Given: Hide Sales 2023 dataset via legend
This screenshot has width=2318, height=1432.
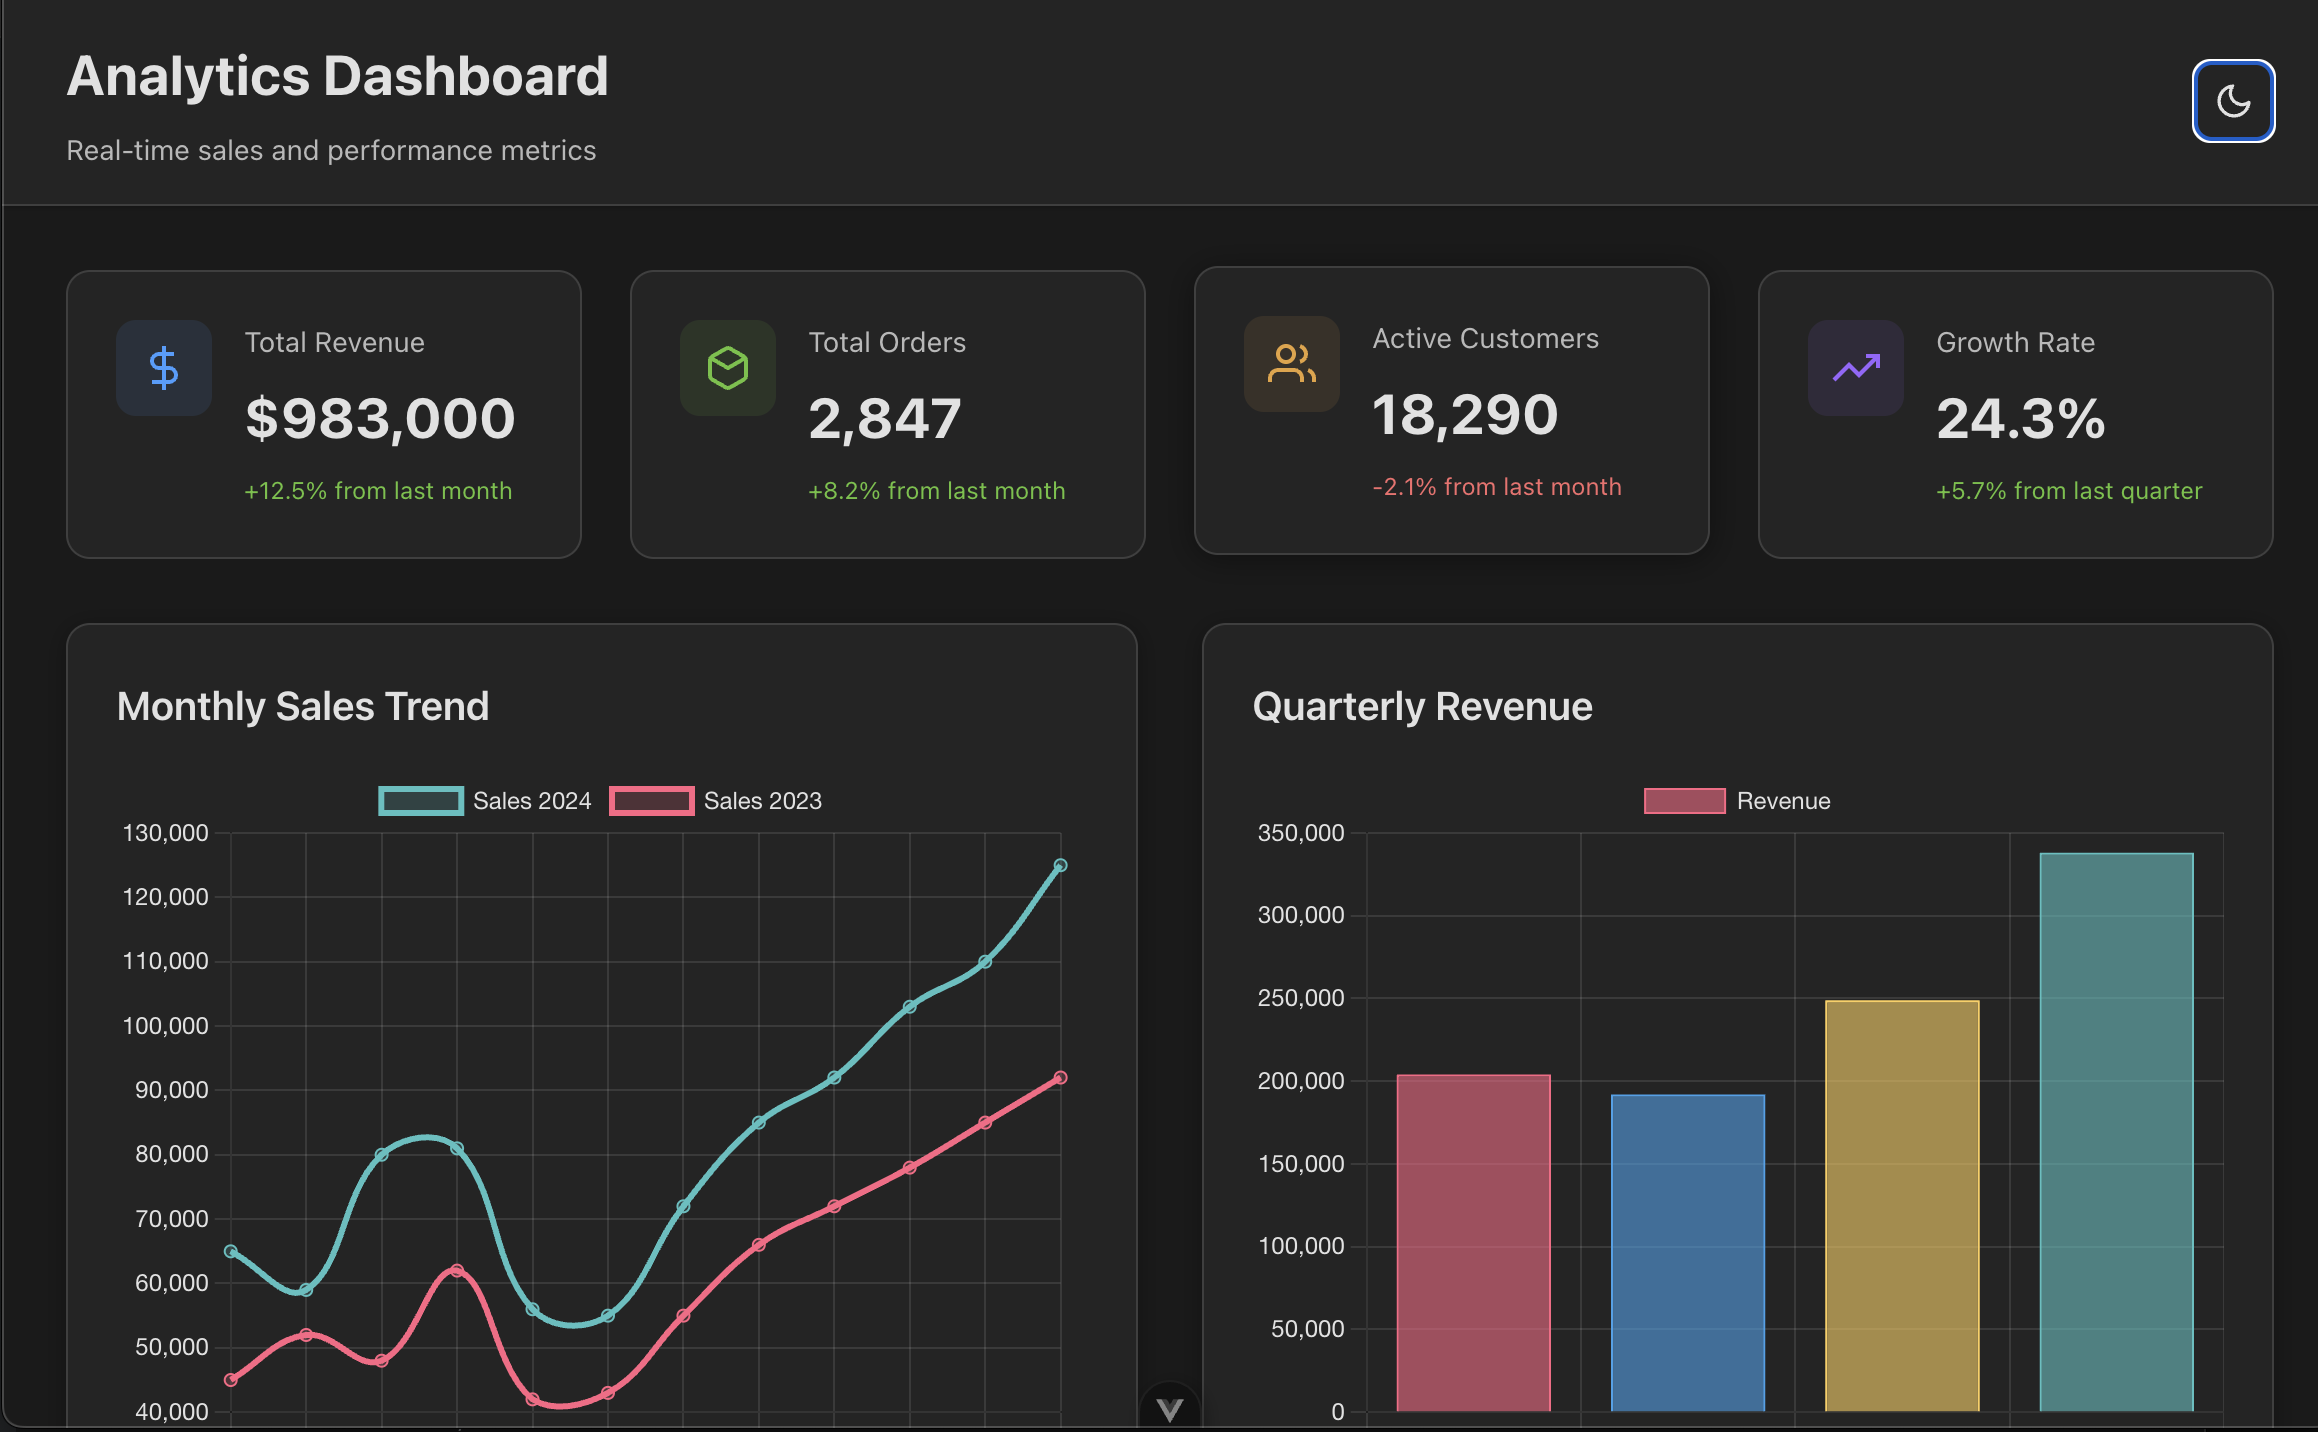Looking at the screenshot, I should click(x=762, y=801).
